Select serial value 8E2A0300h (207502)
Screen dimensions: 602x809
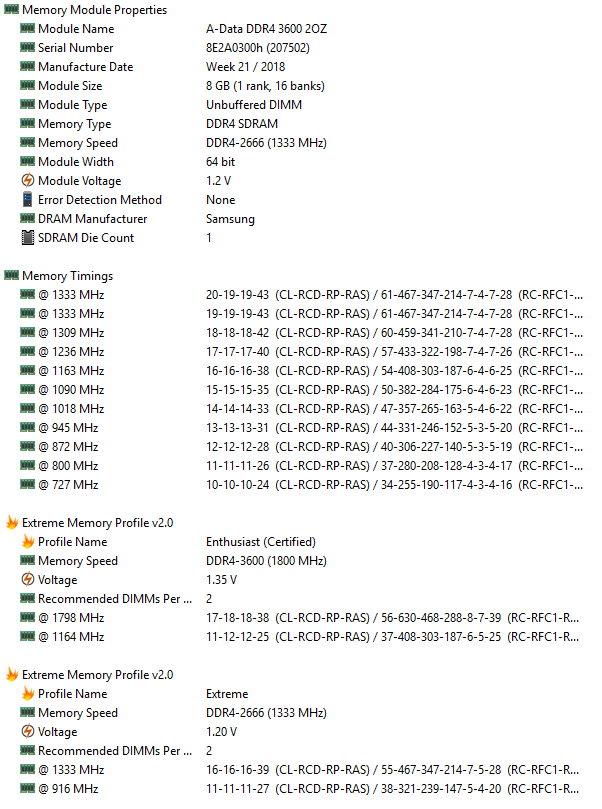tap(258, 48)
